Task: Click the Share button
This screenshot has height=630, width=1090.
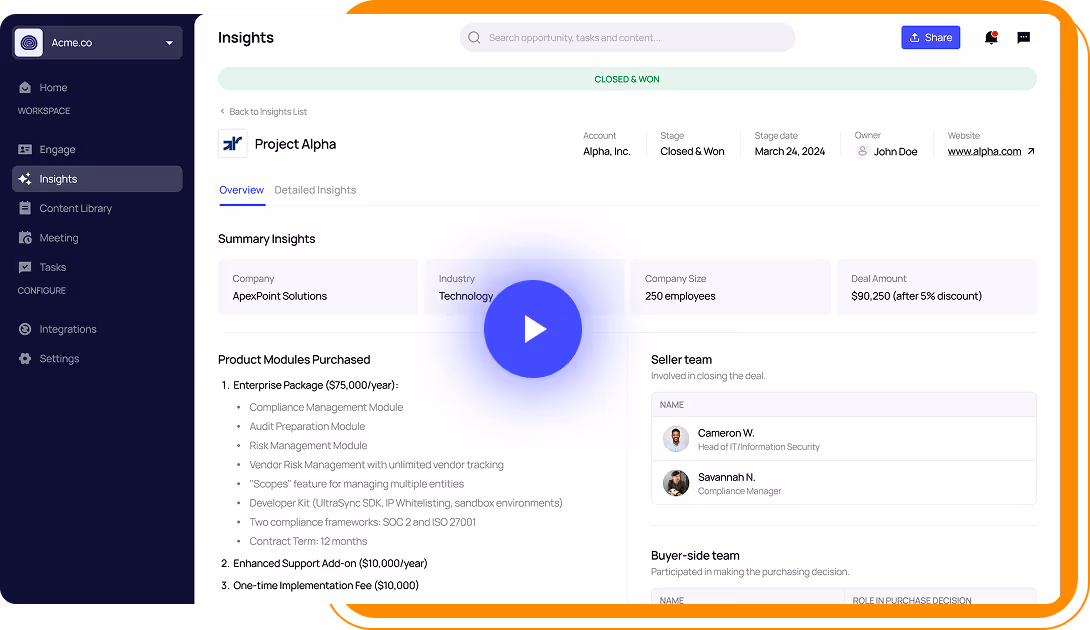Action: 930,38
